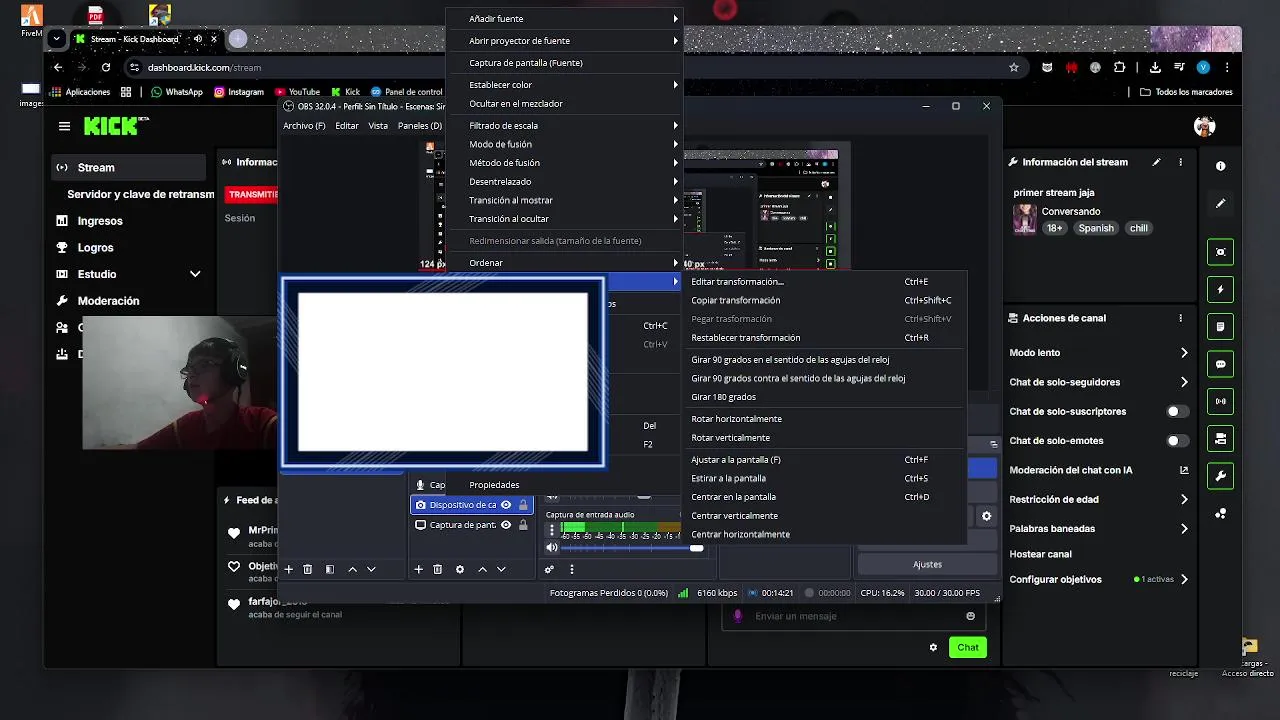Open advanced audio gears icon in OBS mixer
Image resolution: width=1280 pixels, height=720 pixels.
[549, 569]
